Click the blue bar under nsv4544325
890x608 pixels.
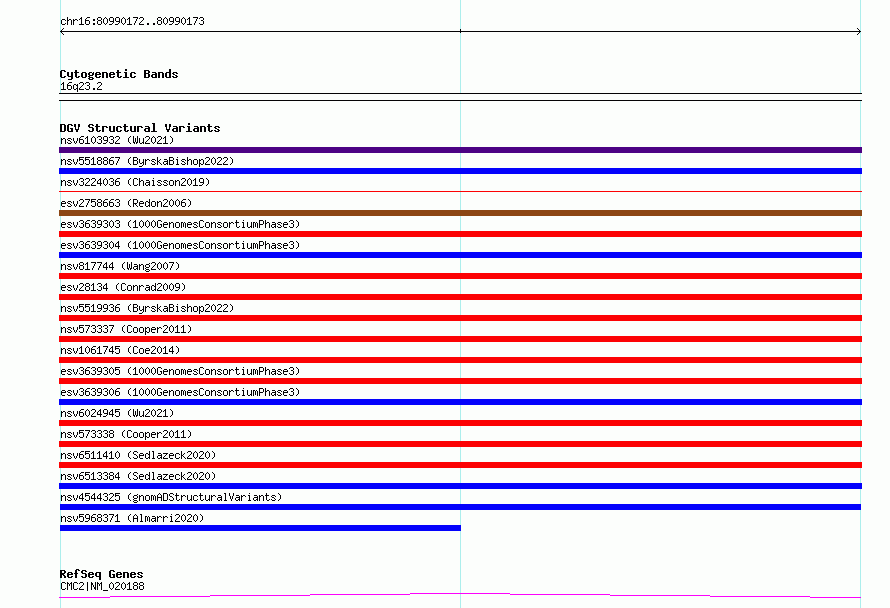460,507
